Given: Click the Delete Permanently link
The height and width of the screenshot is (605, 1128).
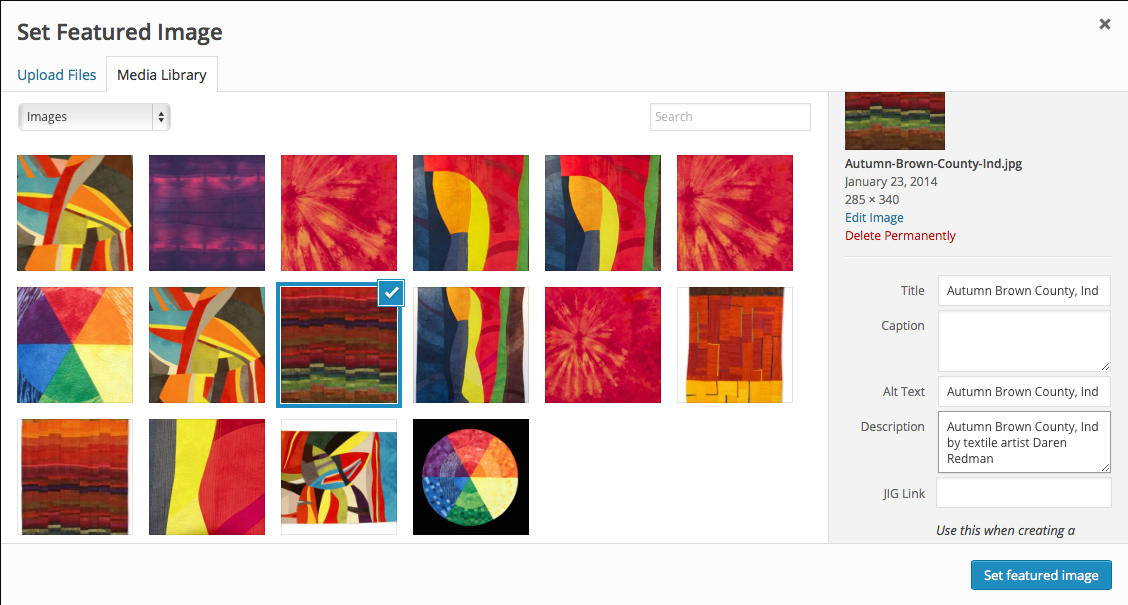Looking at the screenshot, I should [900, 235].
